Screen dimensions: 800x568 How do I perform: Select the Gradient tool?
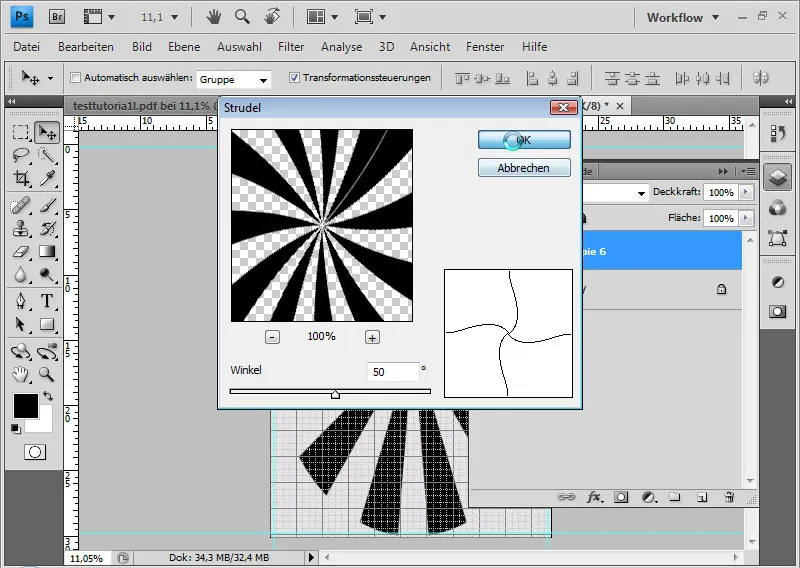(47, 252)
